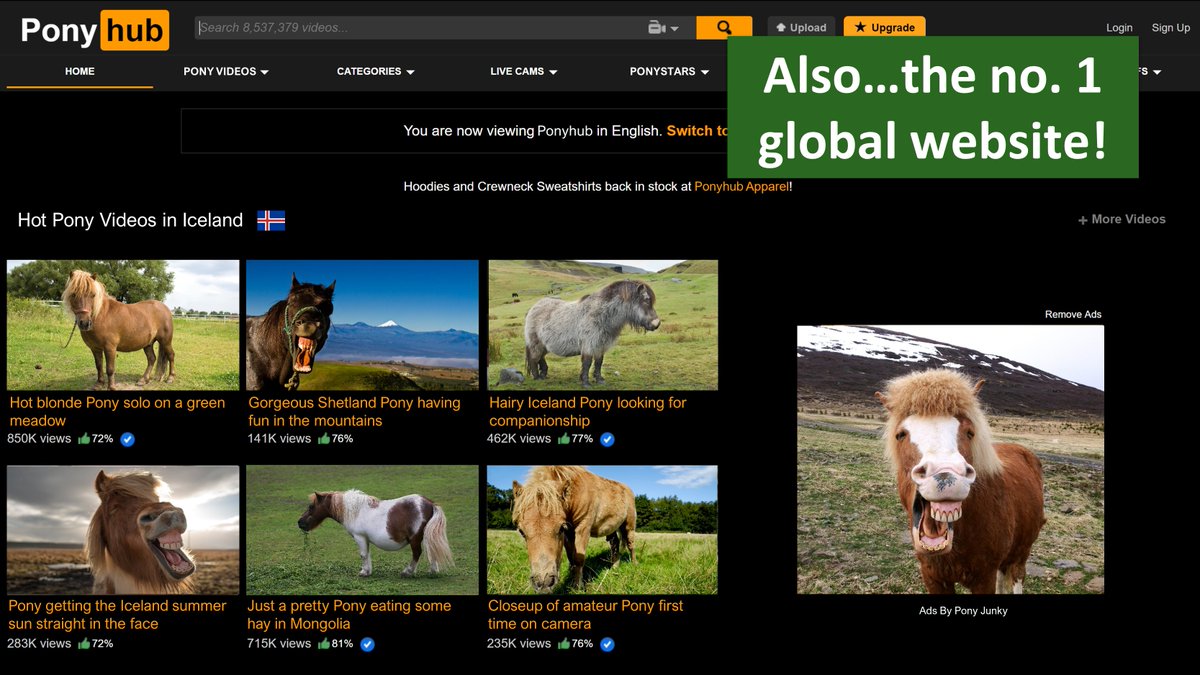Image resolution: width=1200 pixels, height=675 pixels.
Task: Click the Iceland flag beside the heading
Action: [x=268, y=220]
